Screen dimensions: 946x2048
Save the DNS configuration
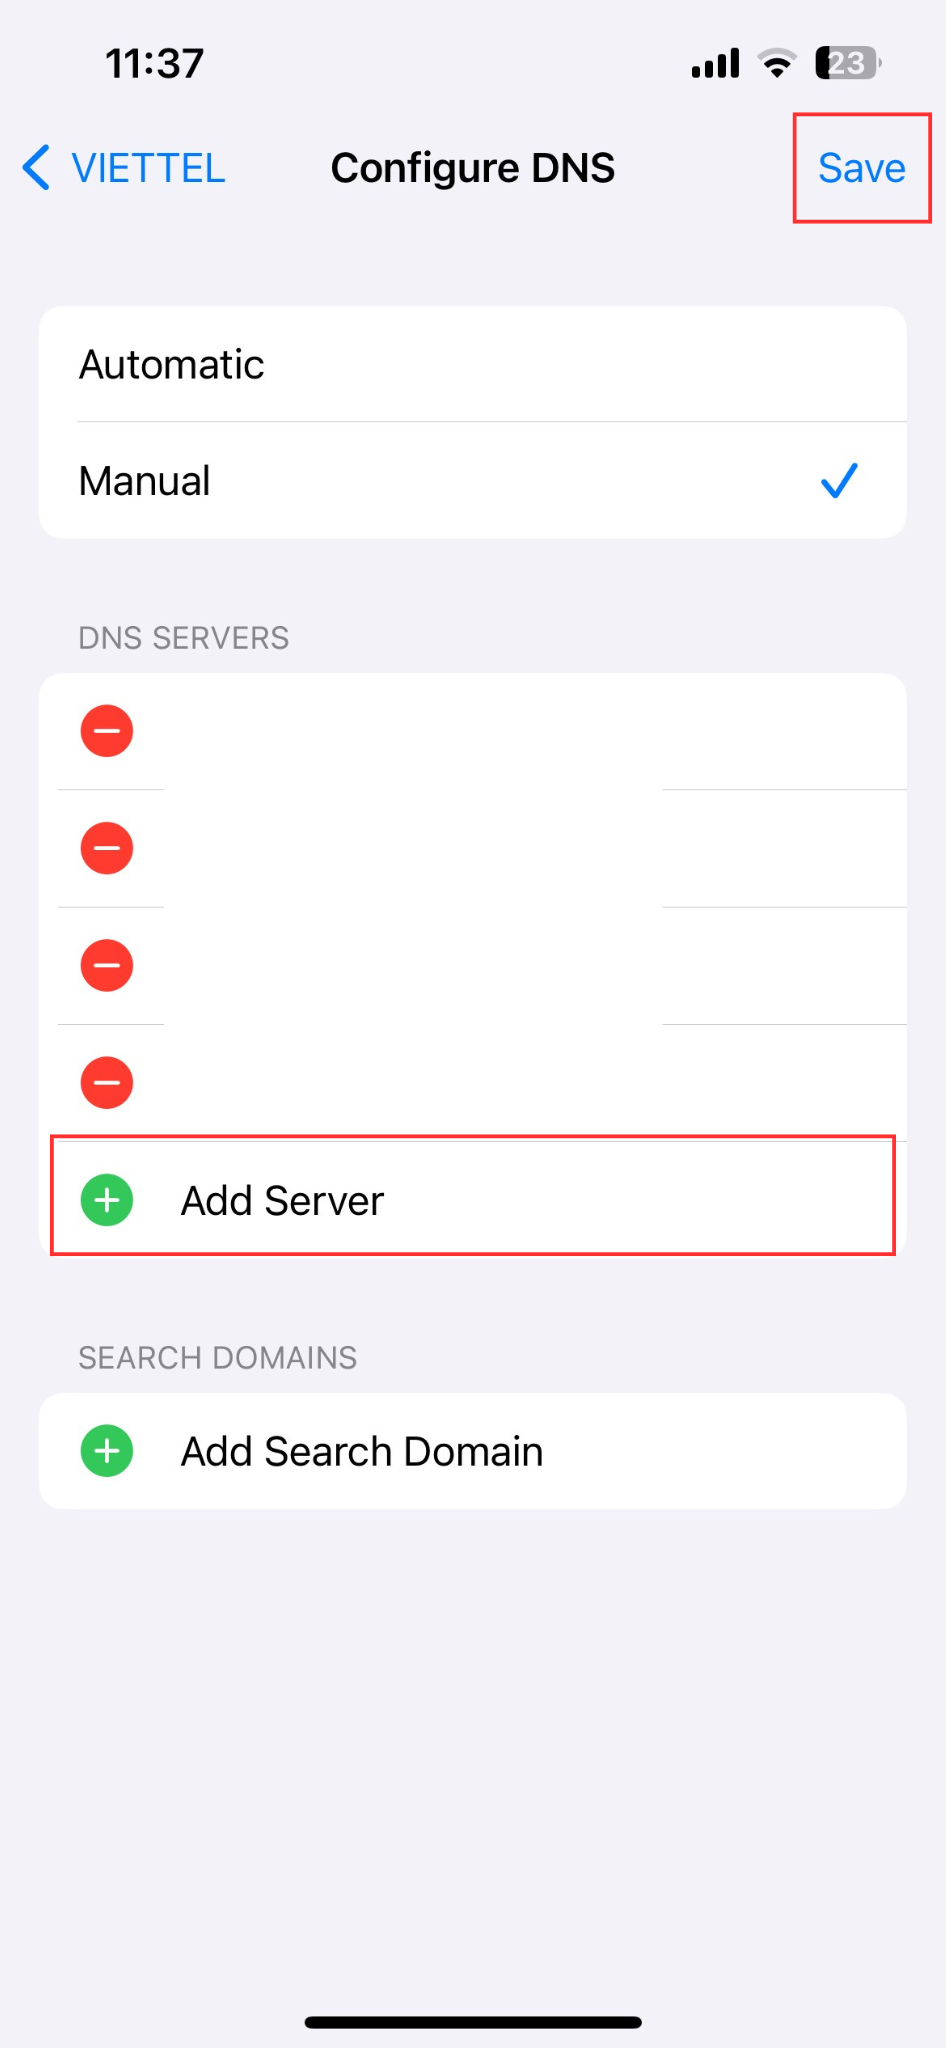click(862, 168)
